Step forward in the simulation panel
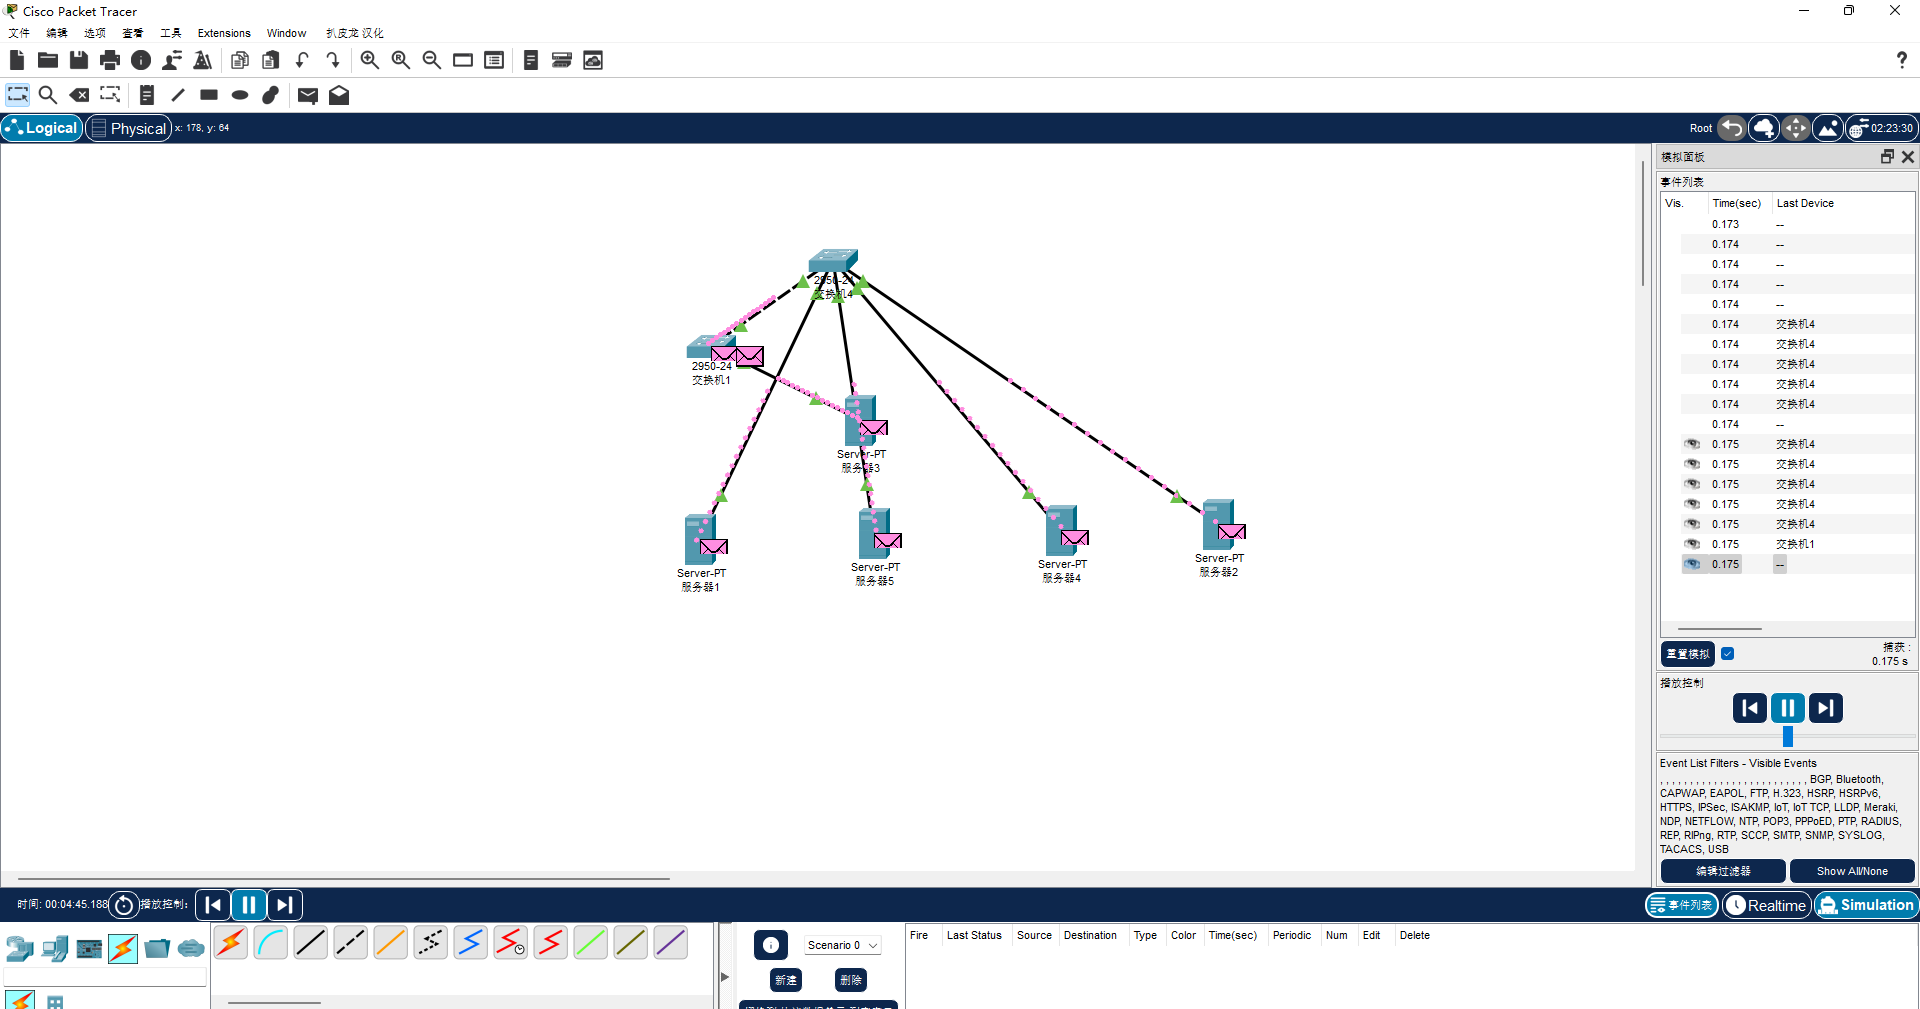This screenshot has width=1920, height=1009. [x=1826, y=708]
